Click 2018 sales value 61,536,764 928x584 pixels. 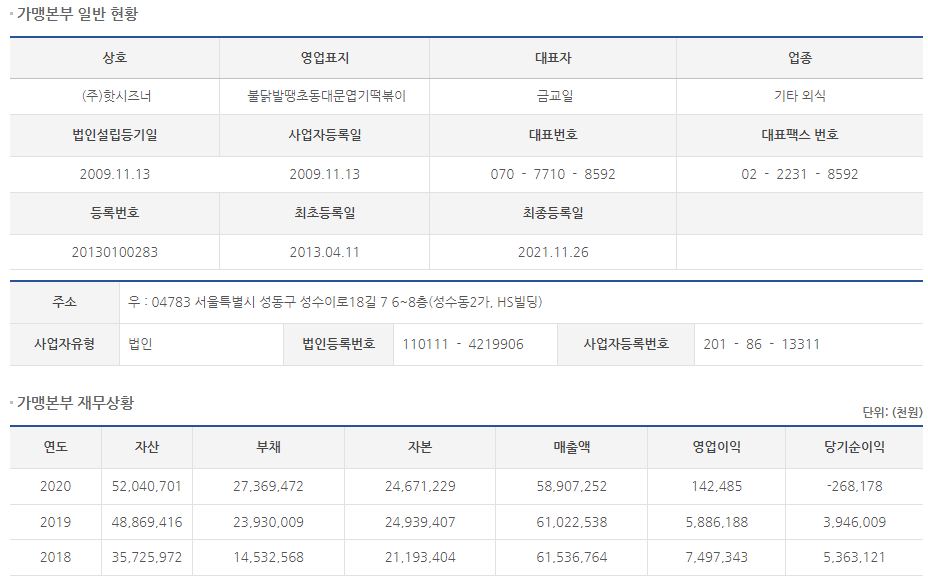tap(572, 557)
